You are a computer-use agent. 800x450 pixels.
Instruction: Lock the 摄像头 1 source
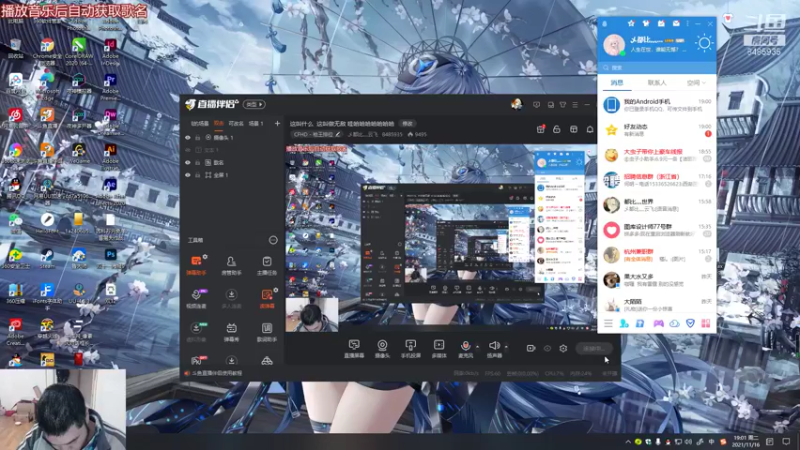(x=197, y=138)
